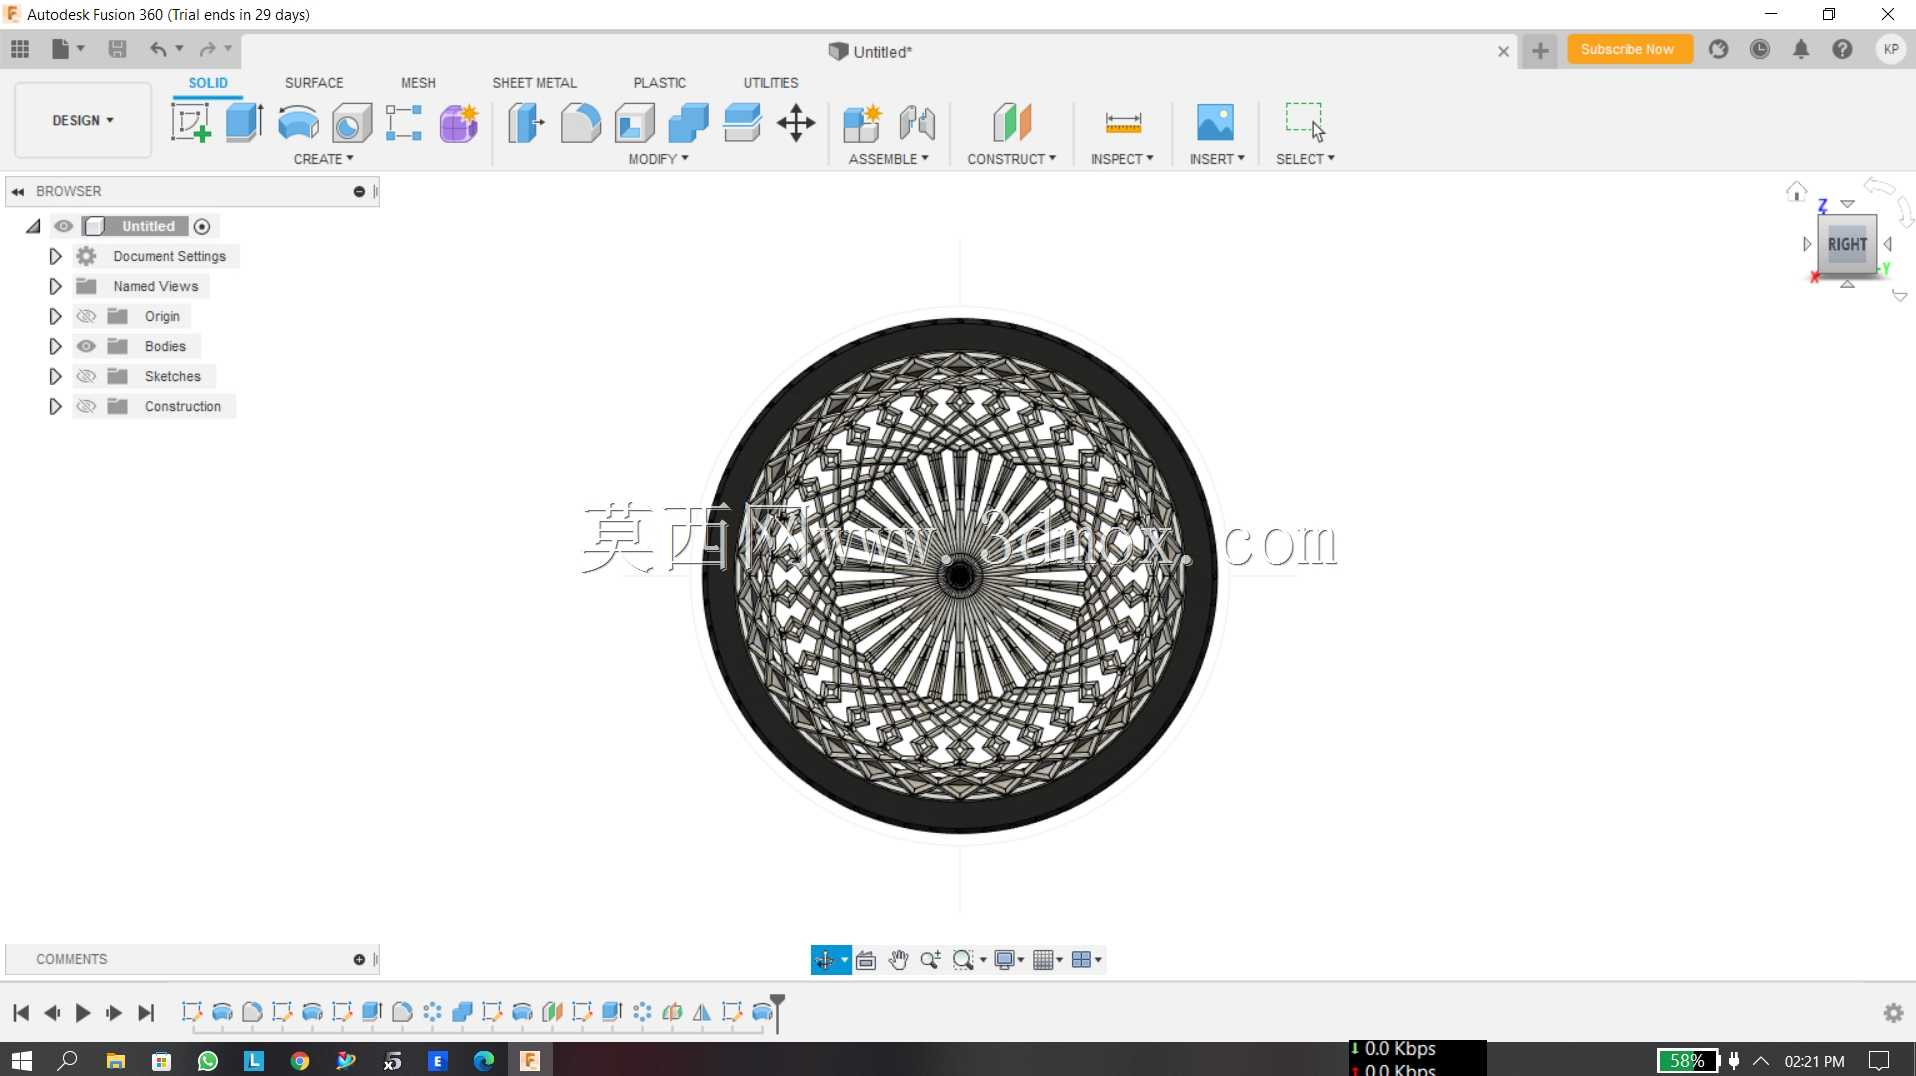The width and height of the screenshot is (1916, 1076).
Task: Open the Display Settings dropdown
Action: (1009, 960)
